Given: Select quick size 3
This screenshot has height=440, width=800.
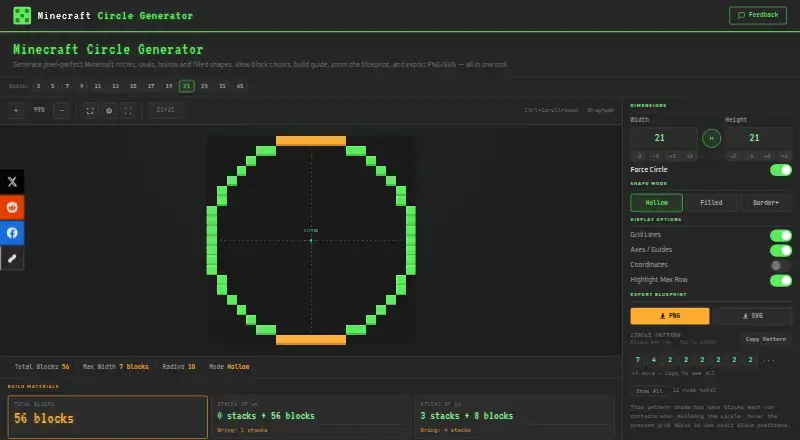Looking at the screenshot, I should [x=38, y=86].
